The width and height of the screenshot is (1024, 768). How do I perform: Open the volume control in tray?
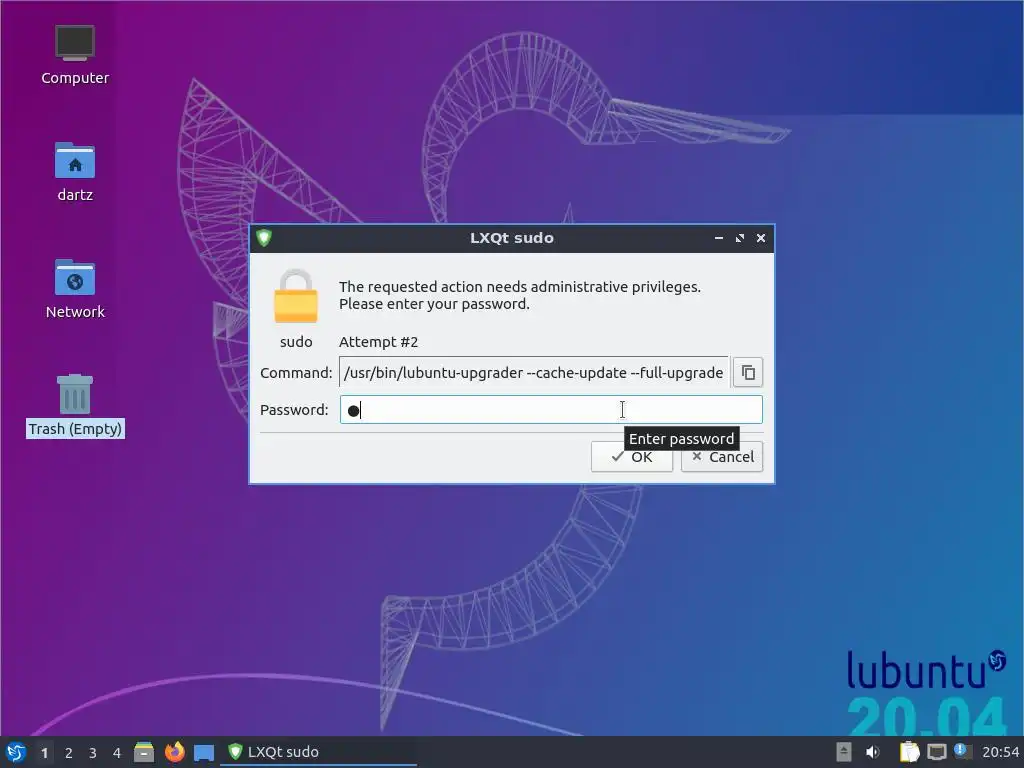pyautogui.click(x=872, y=752)
